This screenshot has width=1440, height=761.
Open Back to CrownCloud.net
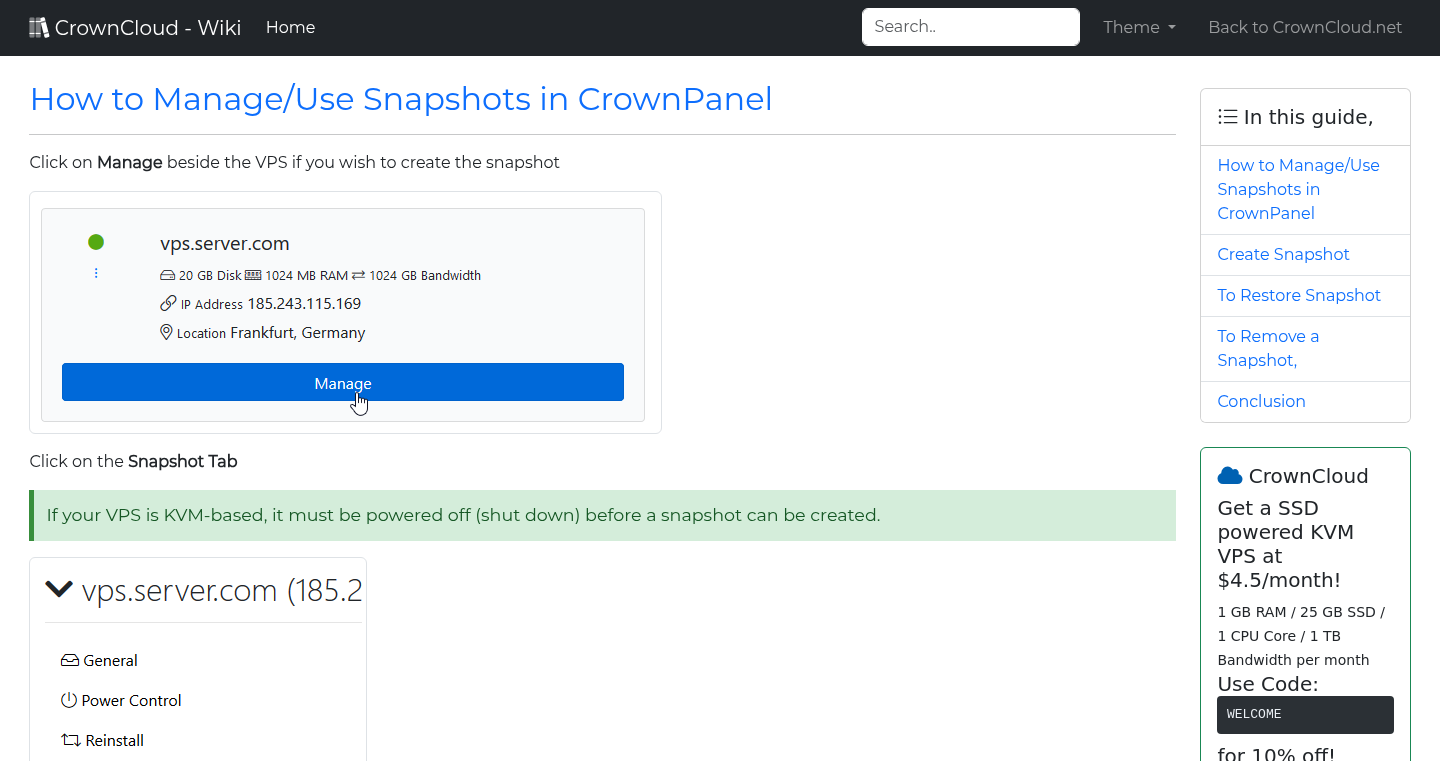[x=1305, y=27]
